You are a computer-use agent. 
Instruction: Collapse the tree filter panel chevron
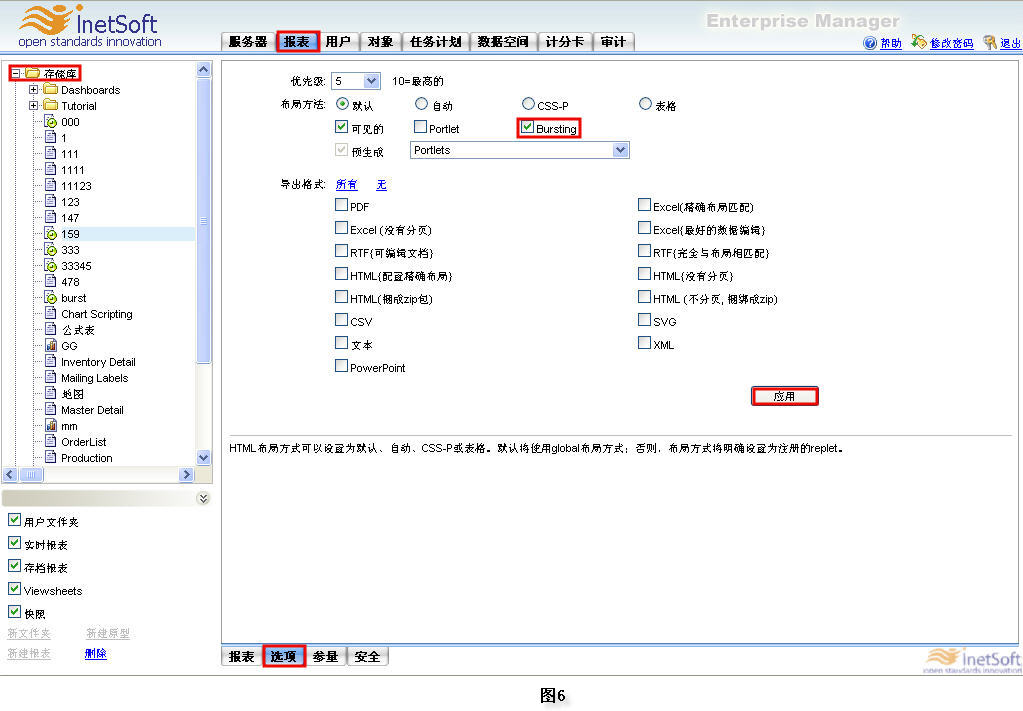tap(204, 498)
